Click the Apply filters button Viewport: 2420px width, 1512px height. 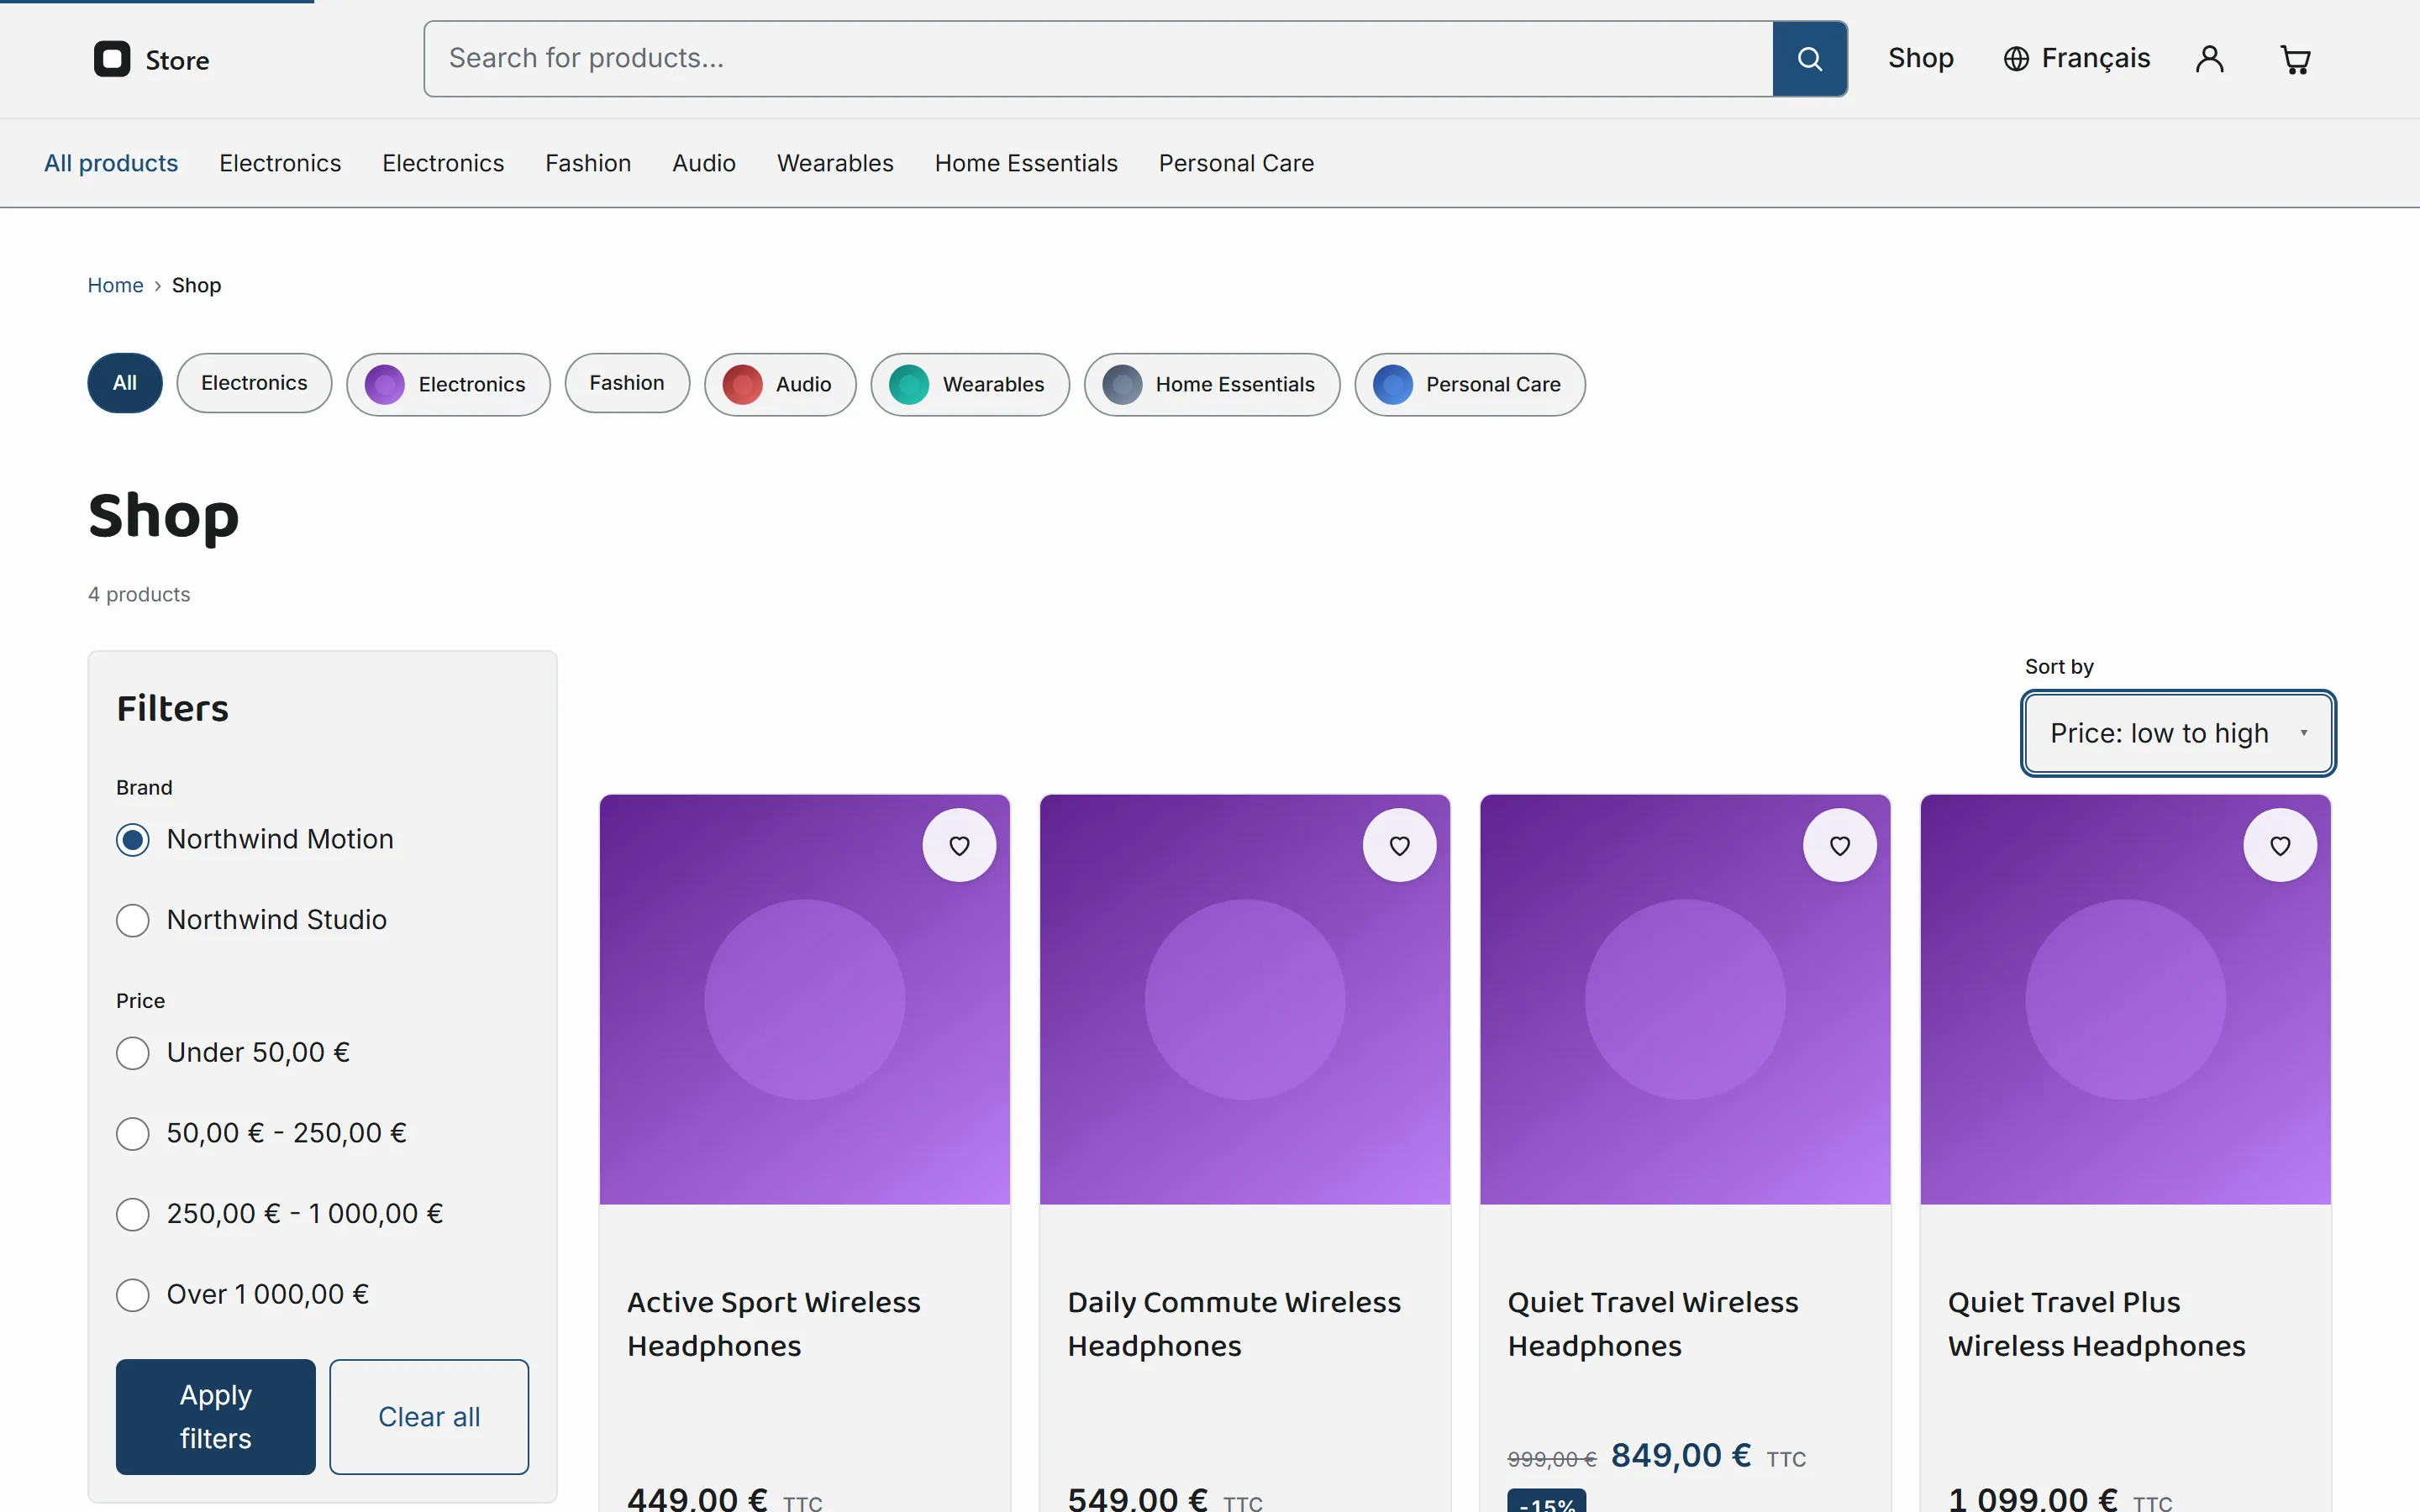(x=215, y=1416)
